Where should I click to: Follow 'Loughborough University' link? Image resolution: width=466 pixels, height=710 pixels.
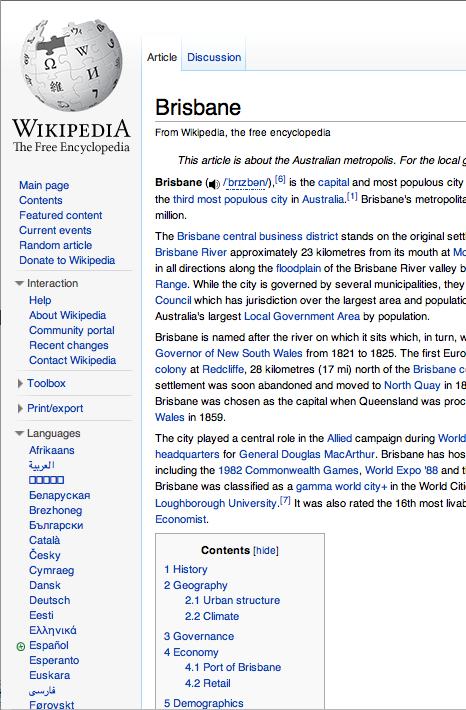tap(216, 503)
